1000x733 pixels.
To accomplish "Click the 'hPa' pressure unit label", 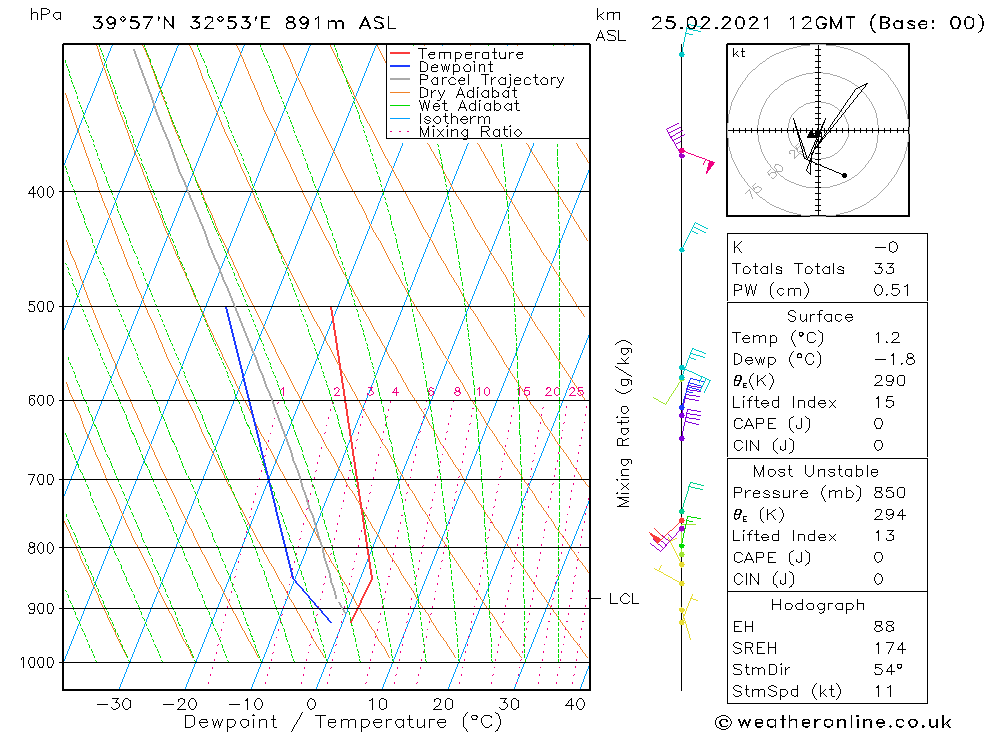I will pyautogui.click(x=46, y=15).
